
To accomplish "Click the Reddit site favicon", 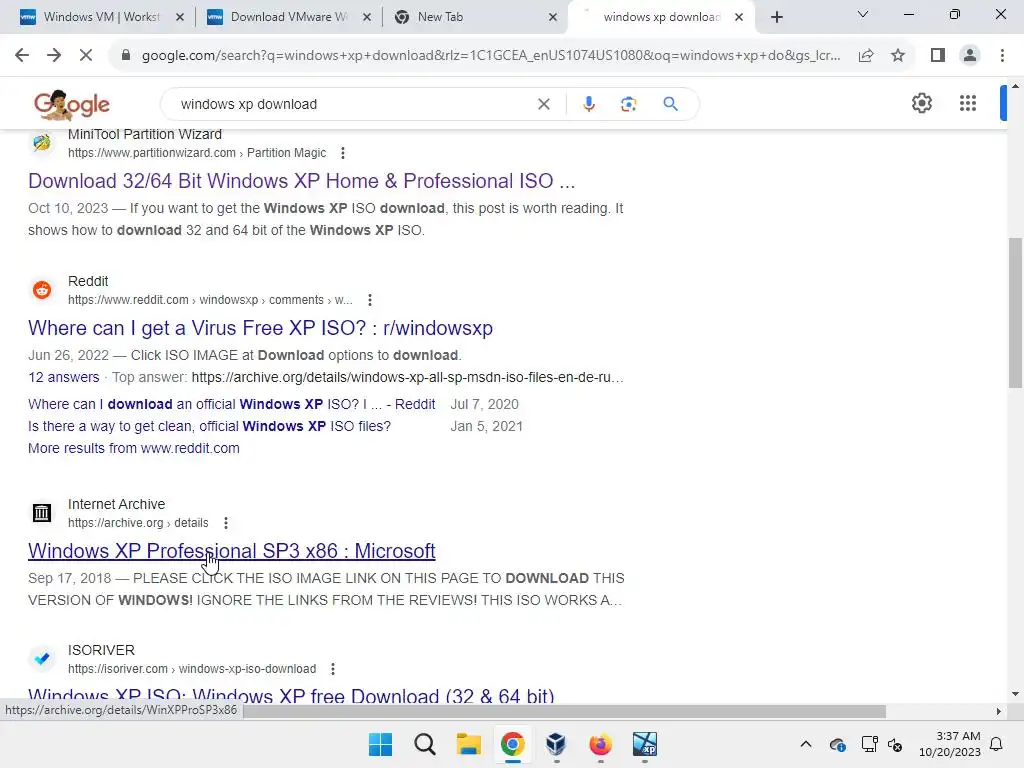I will 42,290.
